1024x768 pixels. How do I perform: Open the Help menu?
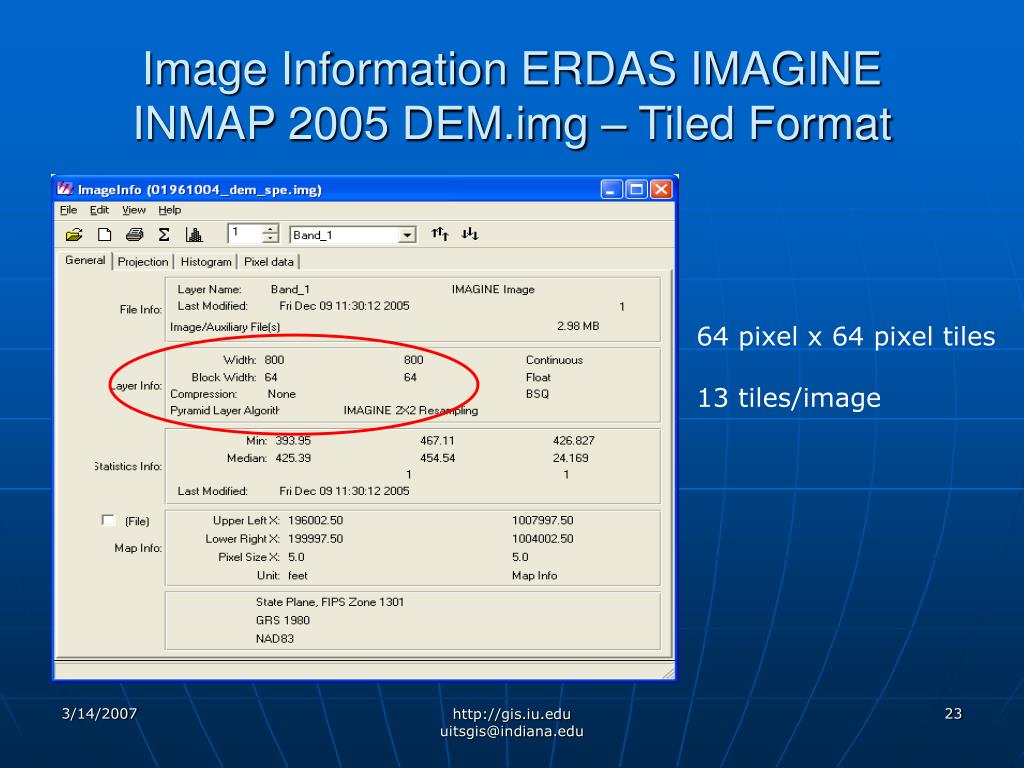[170, 210]
